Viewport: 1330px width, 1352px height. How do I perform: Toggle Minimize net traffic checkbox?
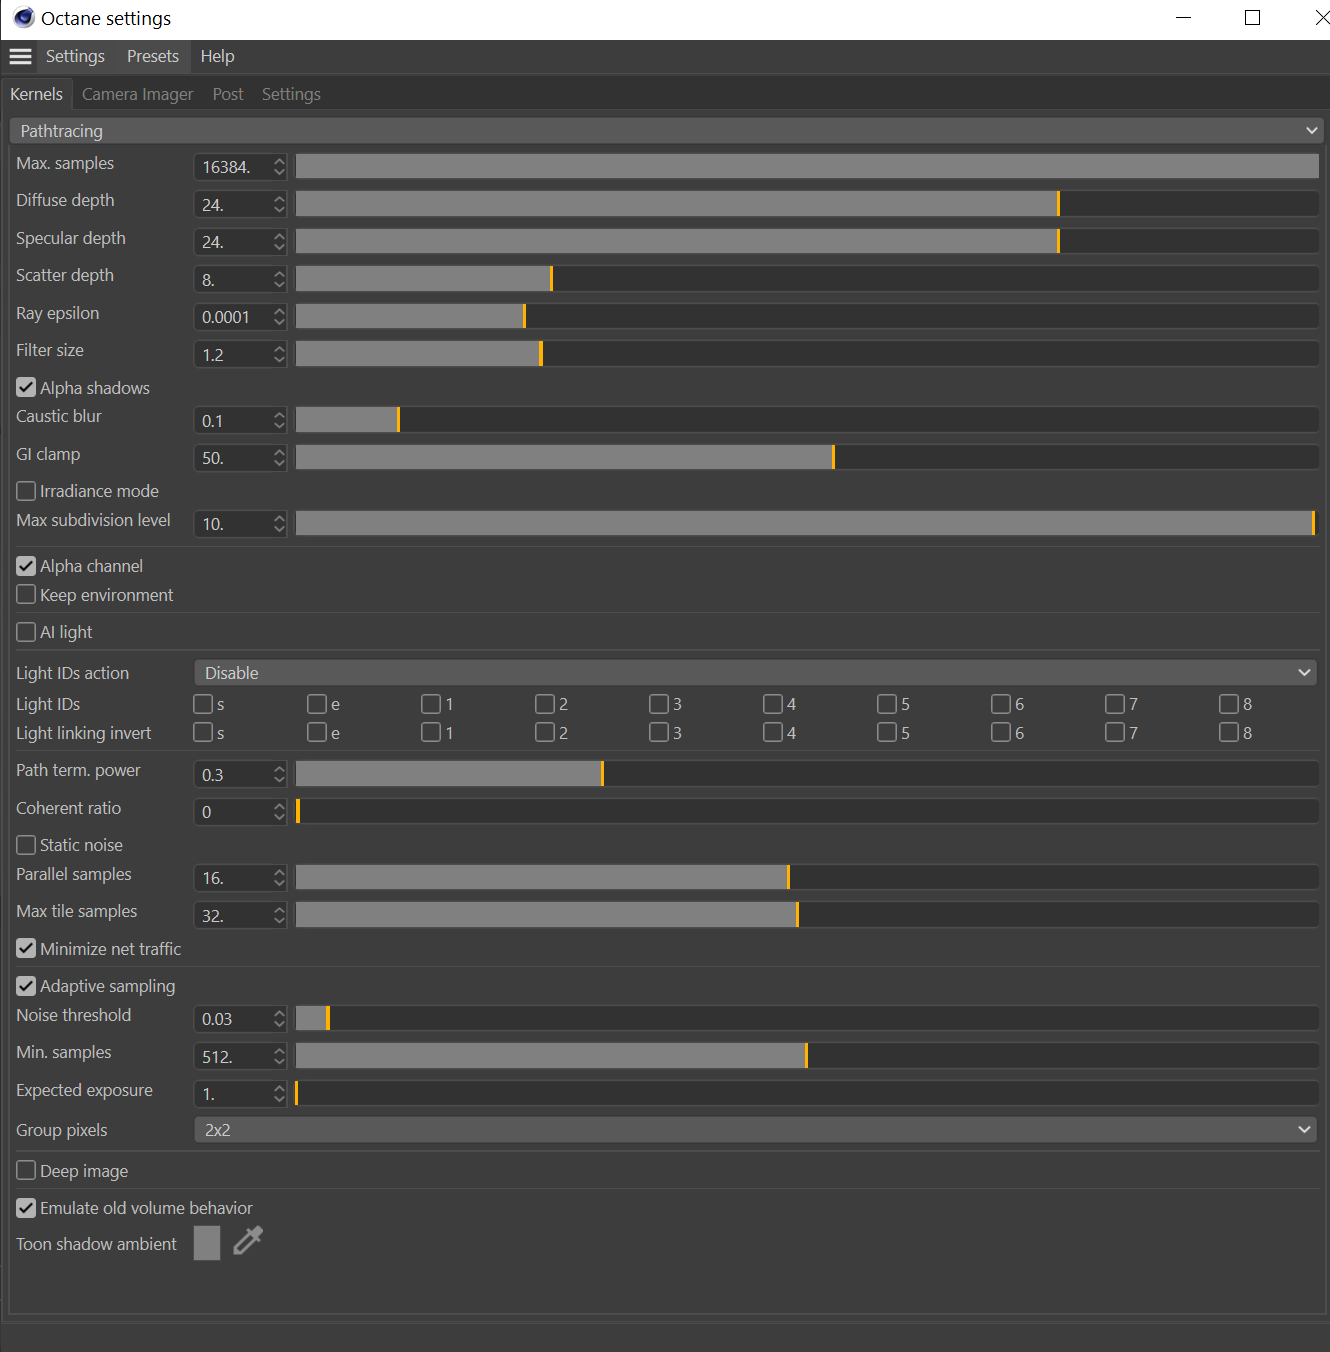[x=26, y=948]
